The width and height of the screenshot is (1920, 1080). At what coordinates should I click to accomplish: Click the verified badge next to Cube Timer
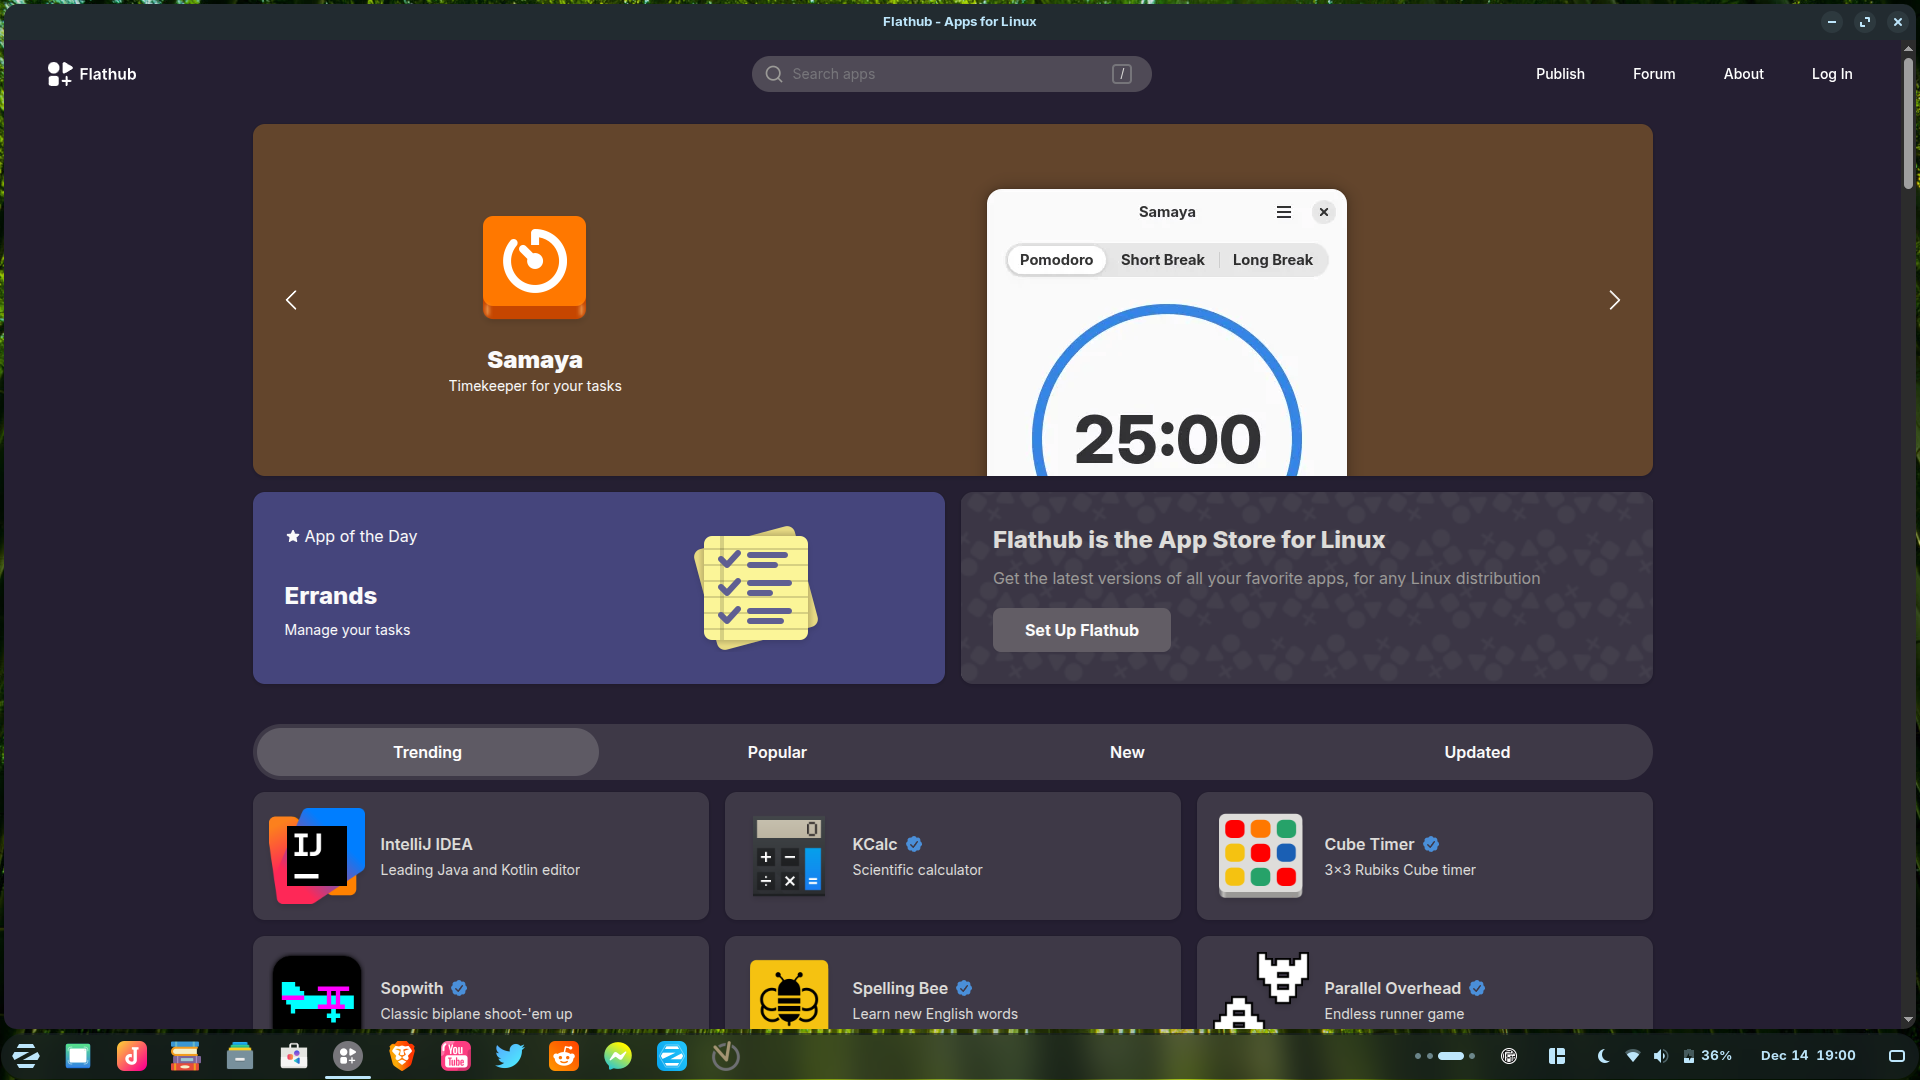tap(1430, 844)
